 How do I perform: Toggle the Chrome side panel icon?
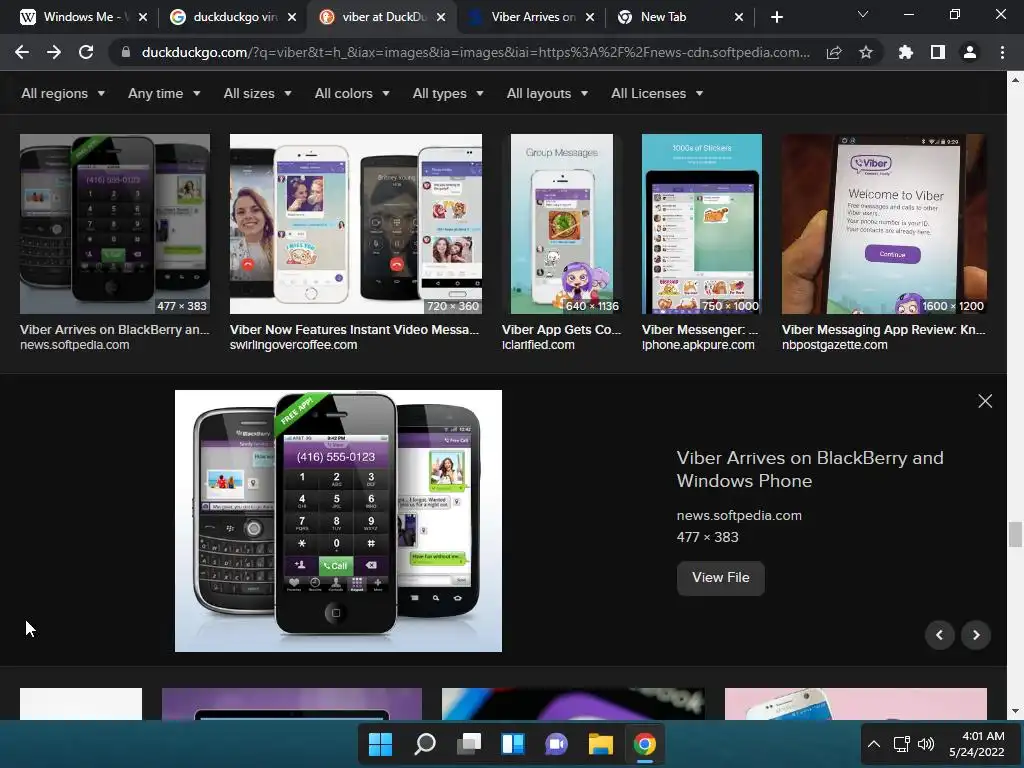point(937,52)
